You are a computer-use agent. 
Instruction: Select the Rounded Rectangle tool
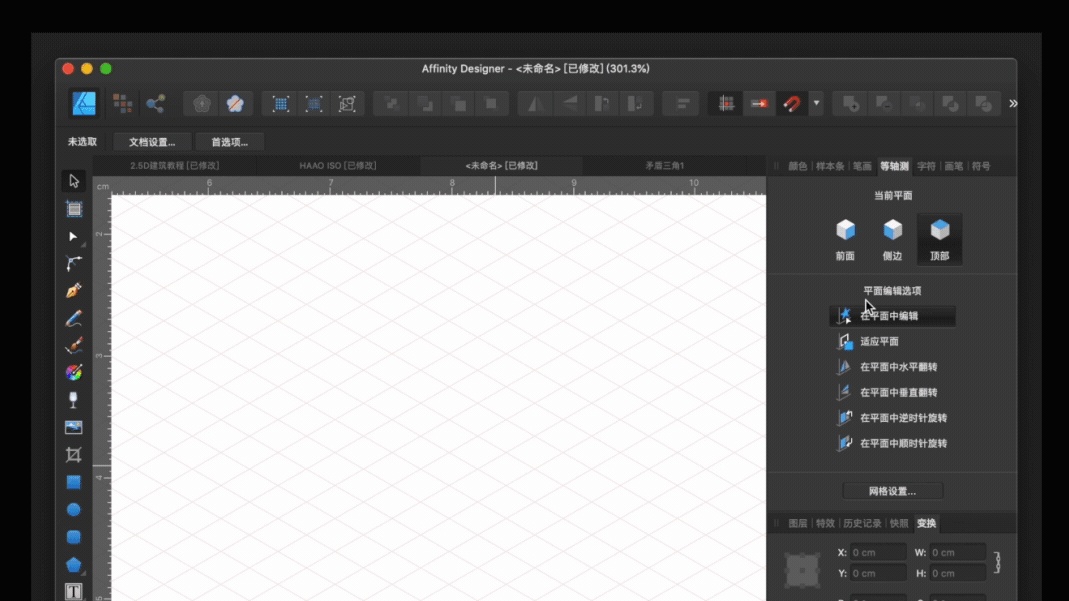tap(74, 537)
